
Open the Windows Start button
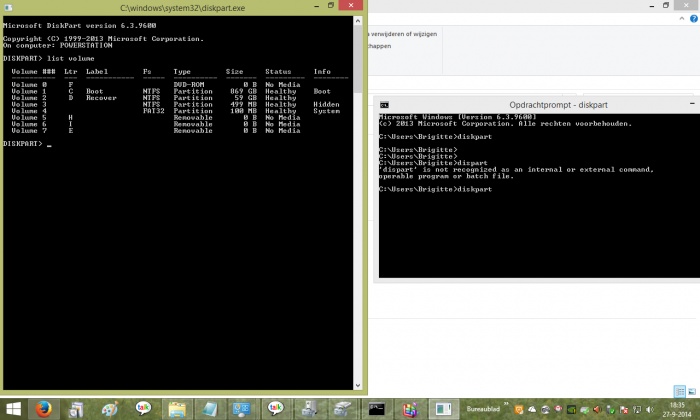13,409
